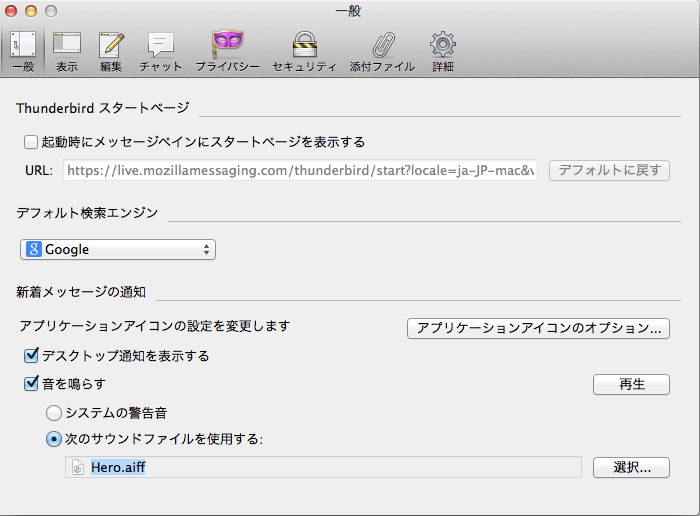The height and width of the screenshot is (516, 700).
Task: Open the 編集 (Composition) pencil icon pane
Action: (111, 51)
